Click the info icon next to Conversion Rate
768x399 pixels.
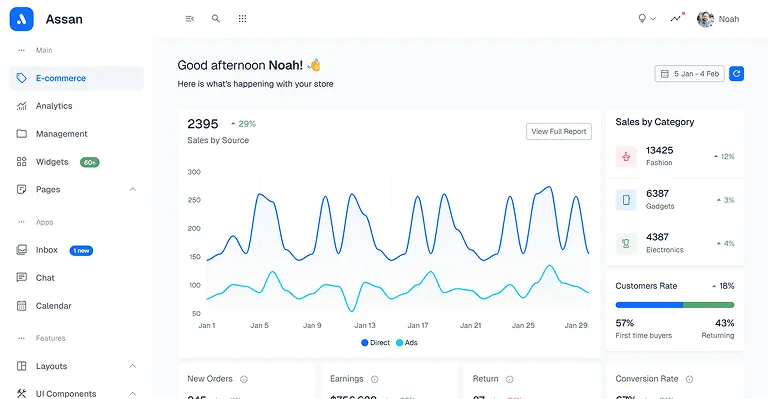coord(689,379)
